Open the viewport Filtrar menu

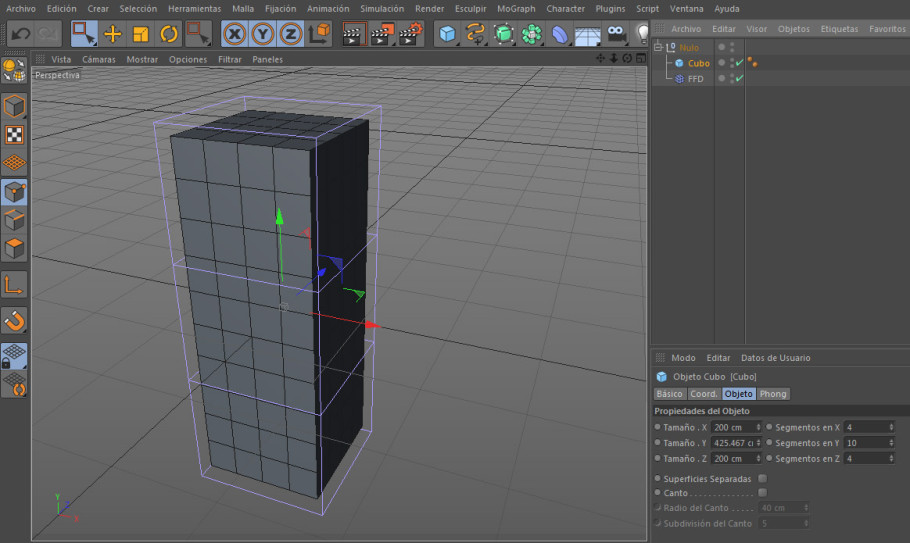click(230, 59)
